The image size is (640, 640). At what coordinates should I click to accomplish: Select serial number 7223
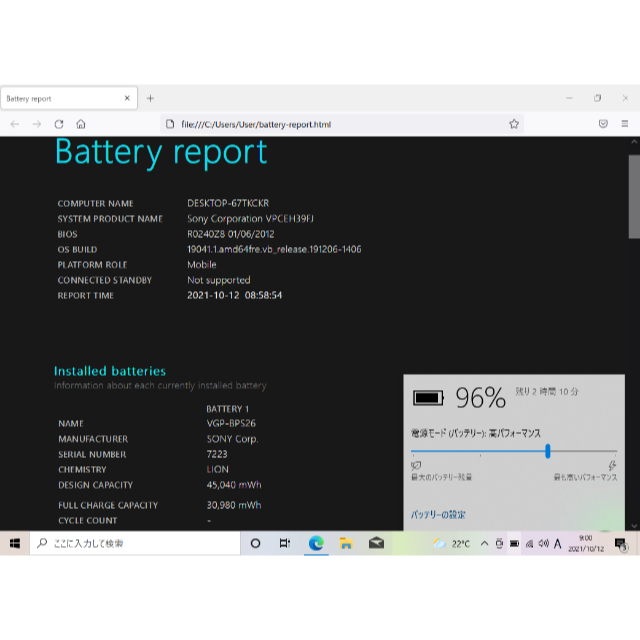pos(217,454)
